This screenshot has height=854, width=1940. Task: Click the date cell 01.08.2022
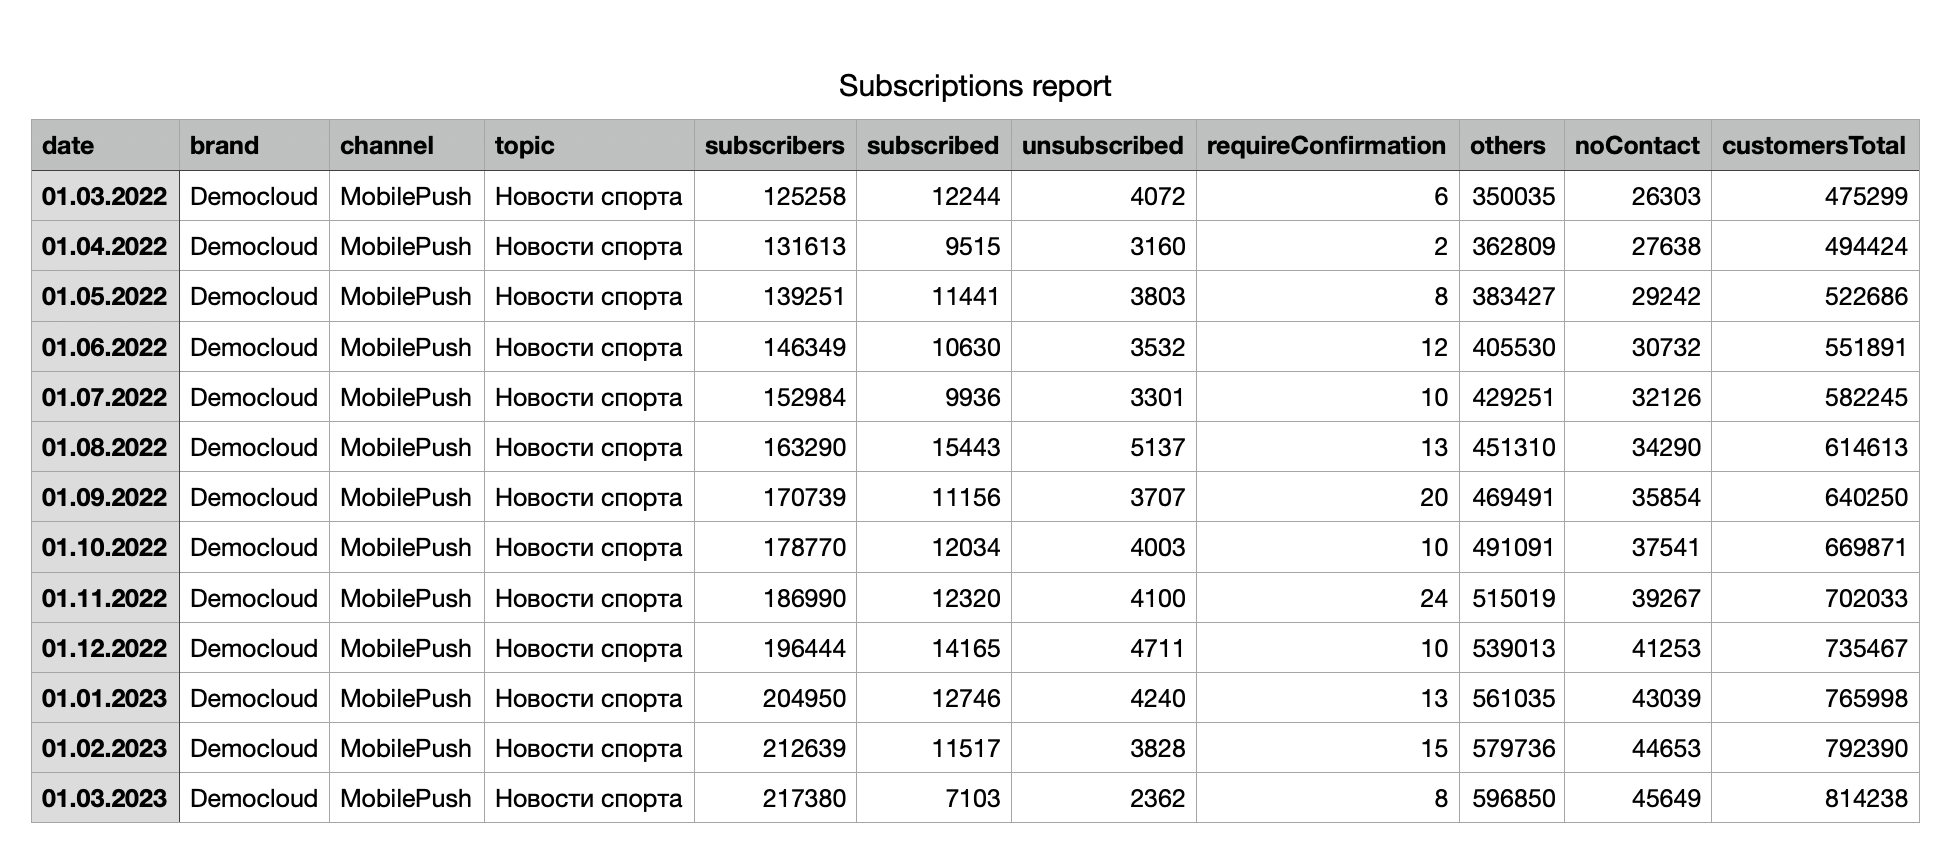(104, 447)
